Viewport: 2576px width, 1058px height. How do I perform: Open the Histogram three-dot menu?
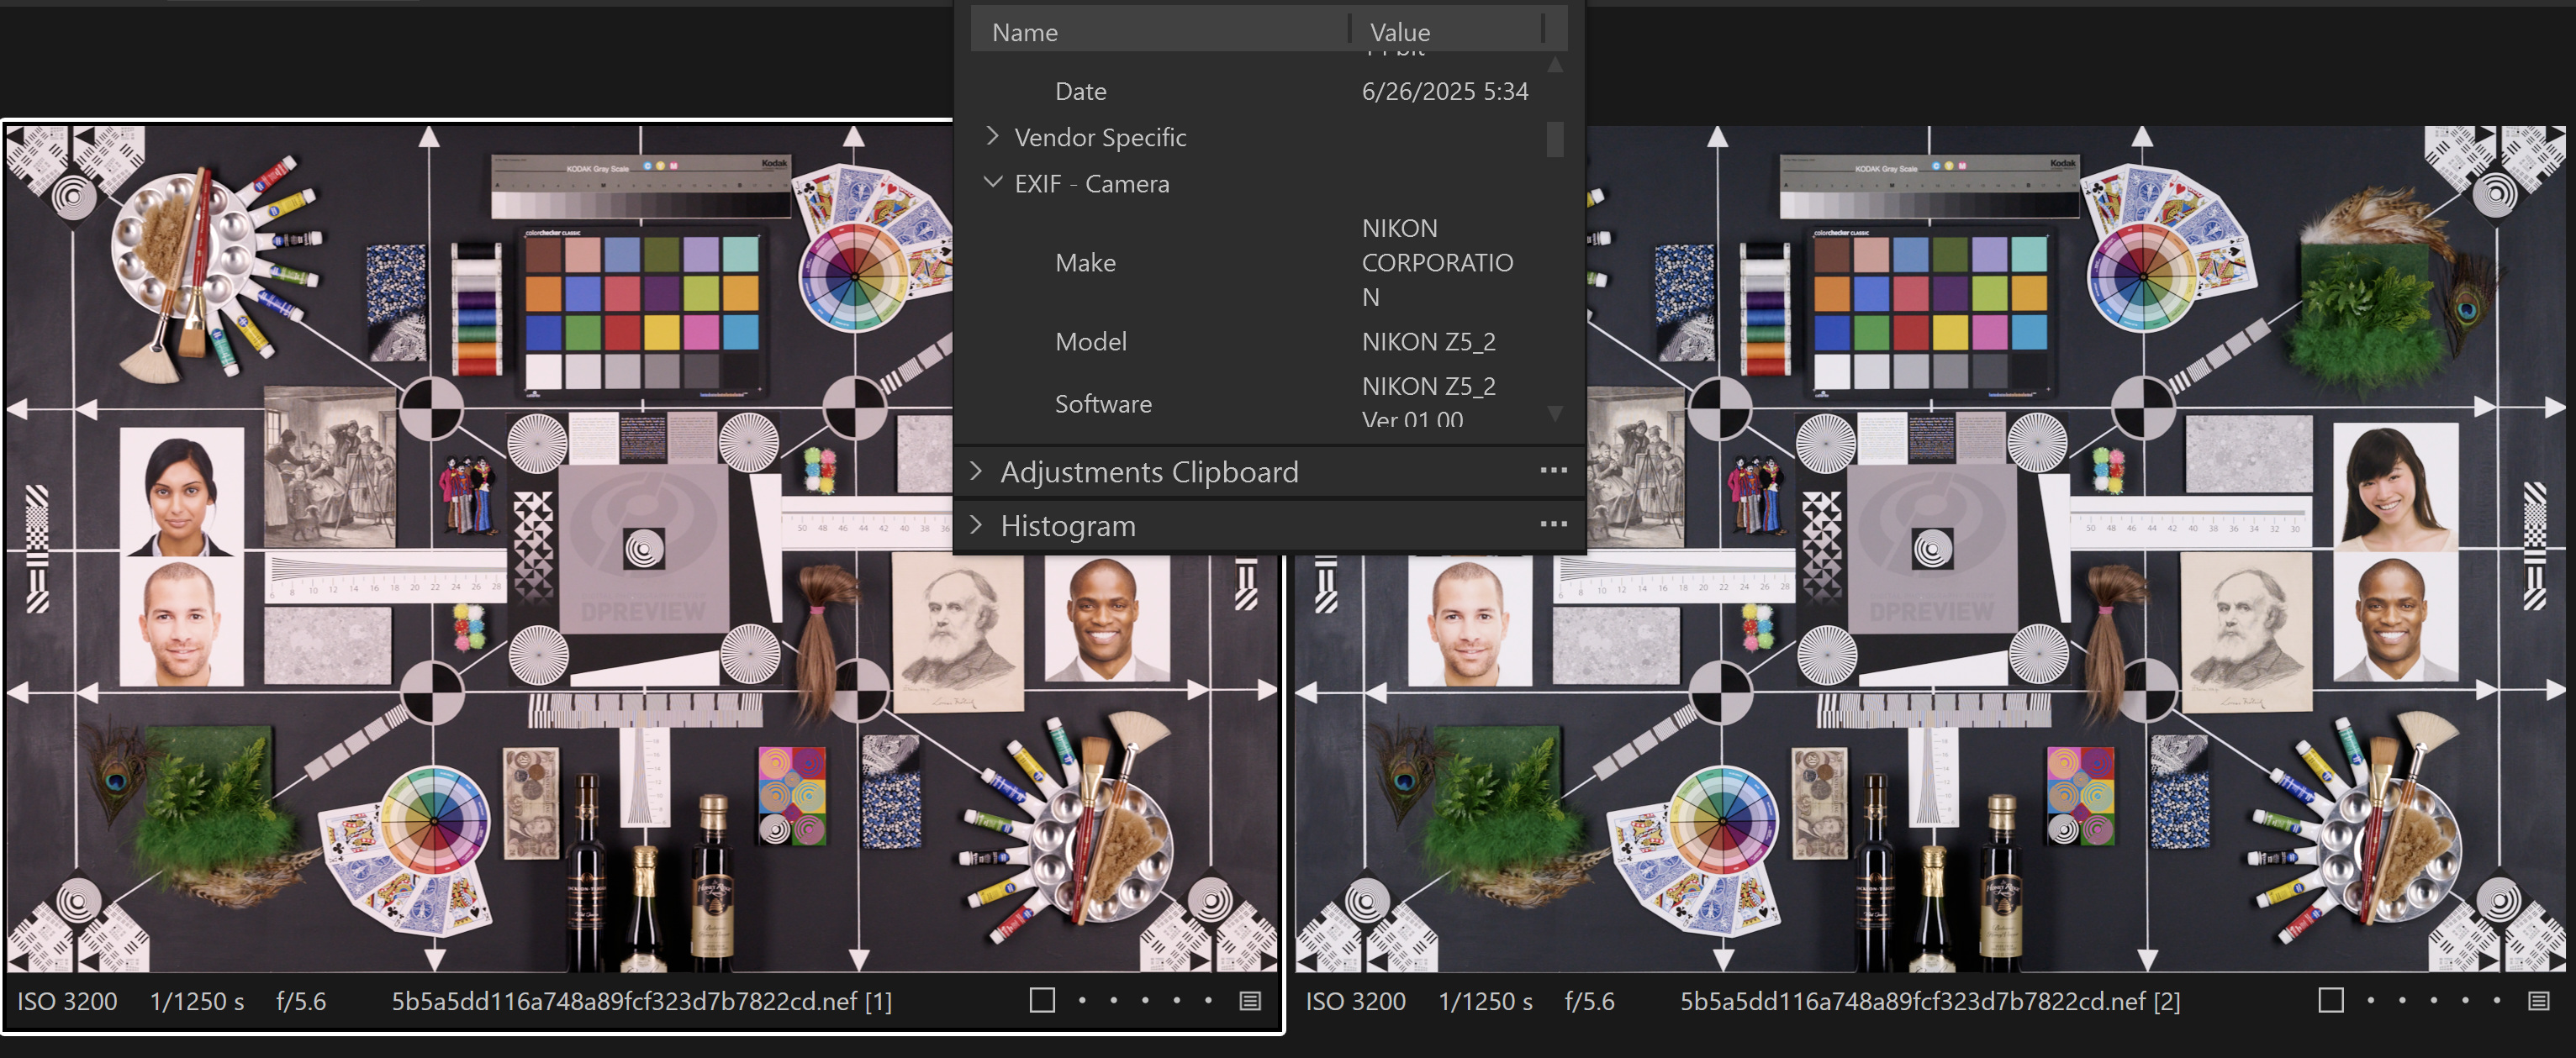(x=1553, y=524)
